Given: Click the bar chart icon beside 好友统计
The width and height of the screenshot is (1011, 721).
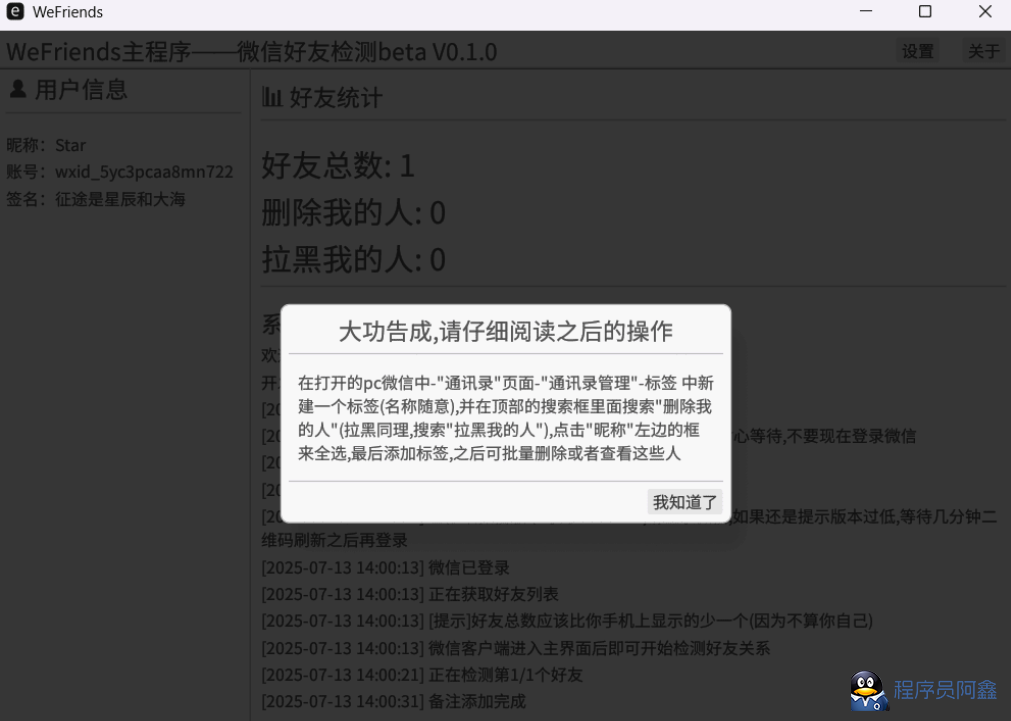Looking at the screenshot, I should point(272,97).
